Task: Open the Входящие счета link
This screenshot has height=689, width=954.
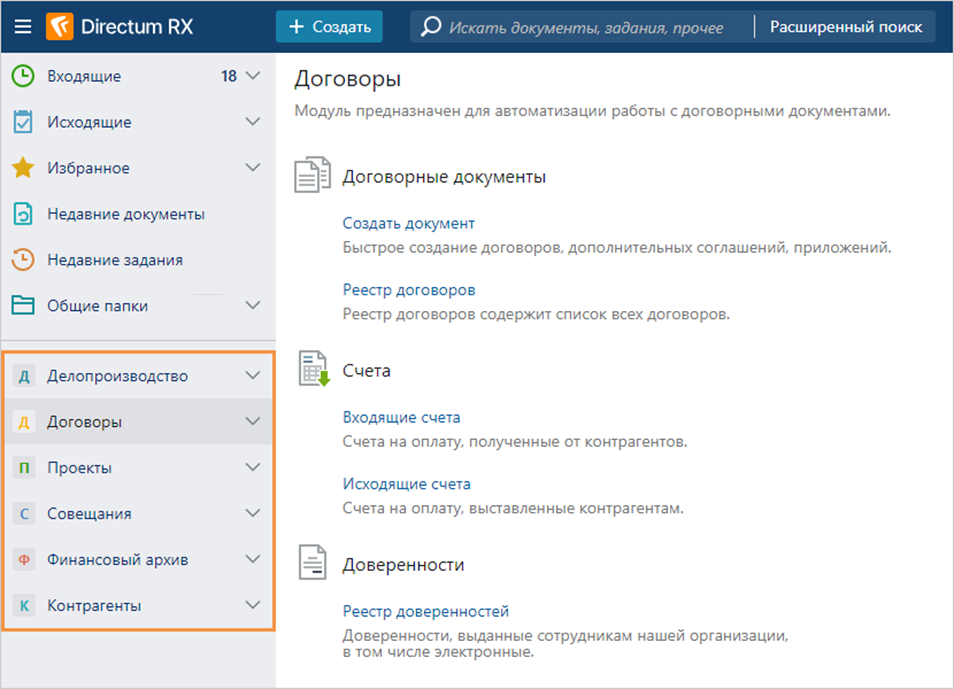Action: pos(402,418)
